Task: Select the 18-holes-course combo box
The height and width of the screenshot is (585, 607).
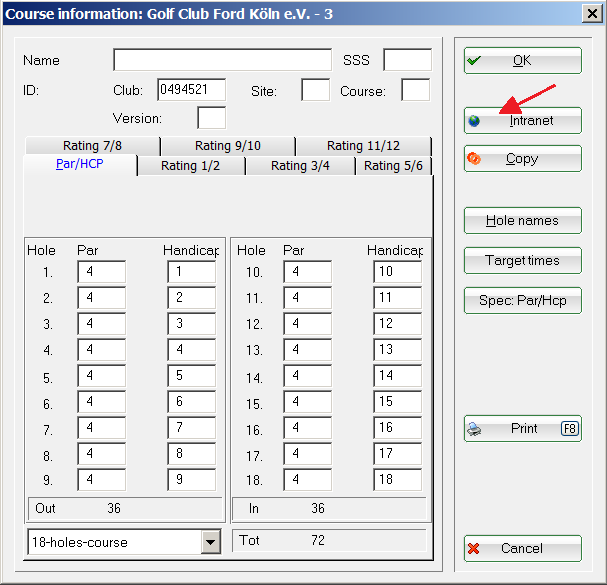Action: (124, 542)
